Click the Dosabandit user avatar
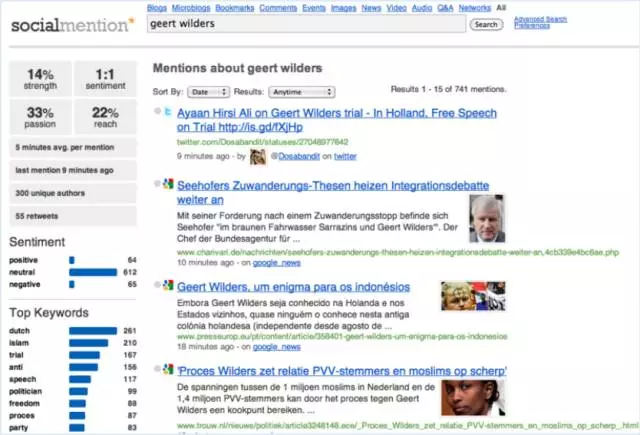This screenshot has height=435, width=640. pyautogui.click(x=258, y=157)
